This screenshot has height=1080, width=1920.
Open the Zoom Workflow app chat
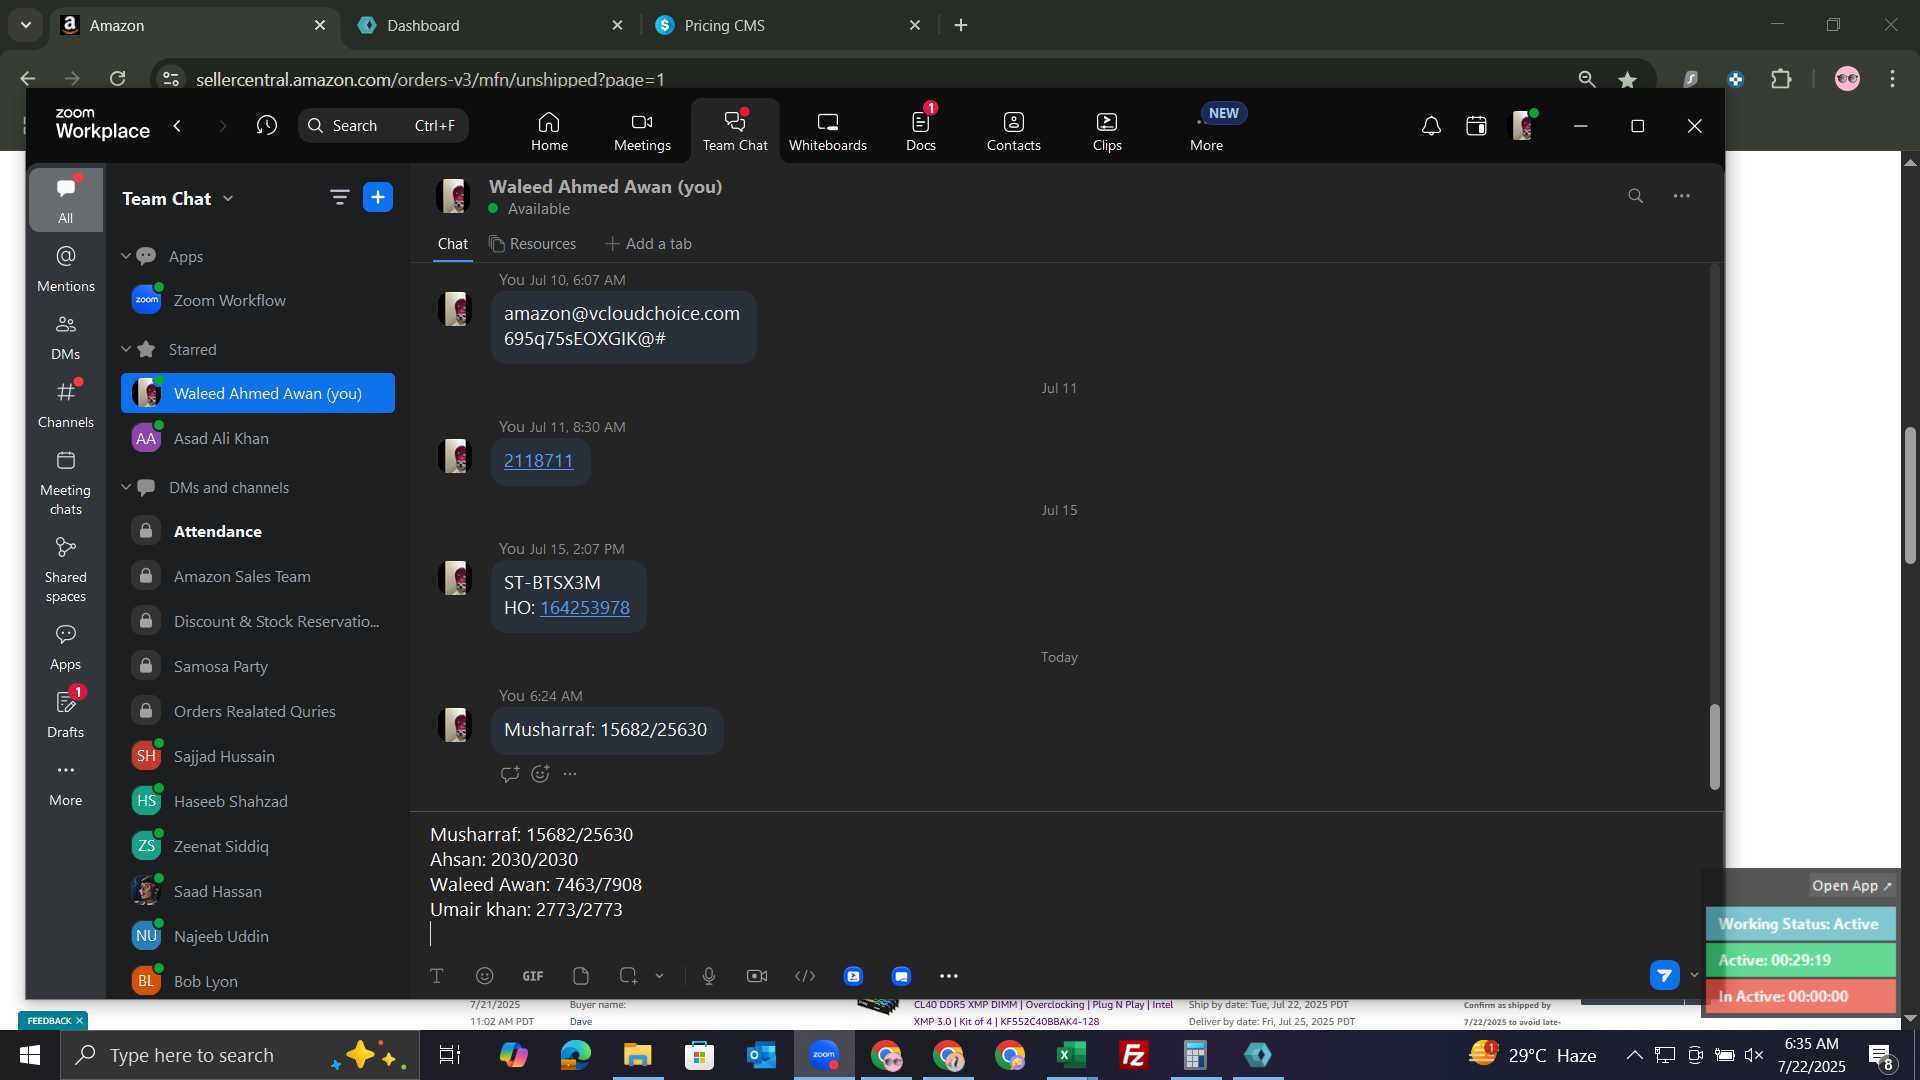(258, 300)
